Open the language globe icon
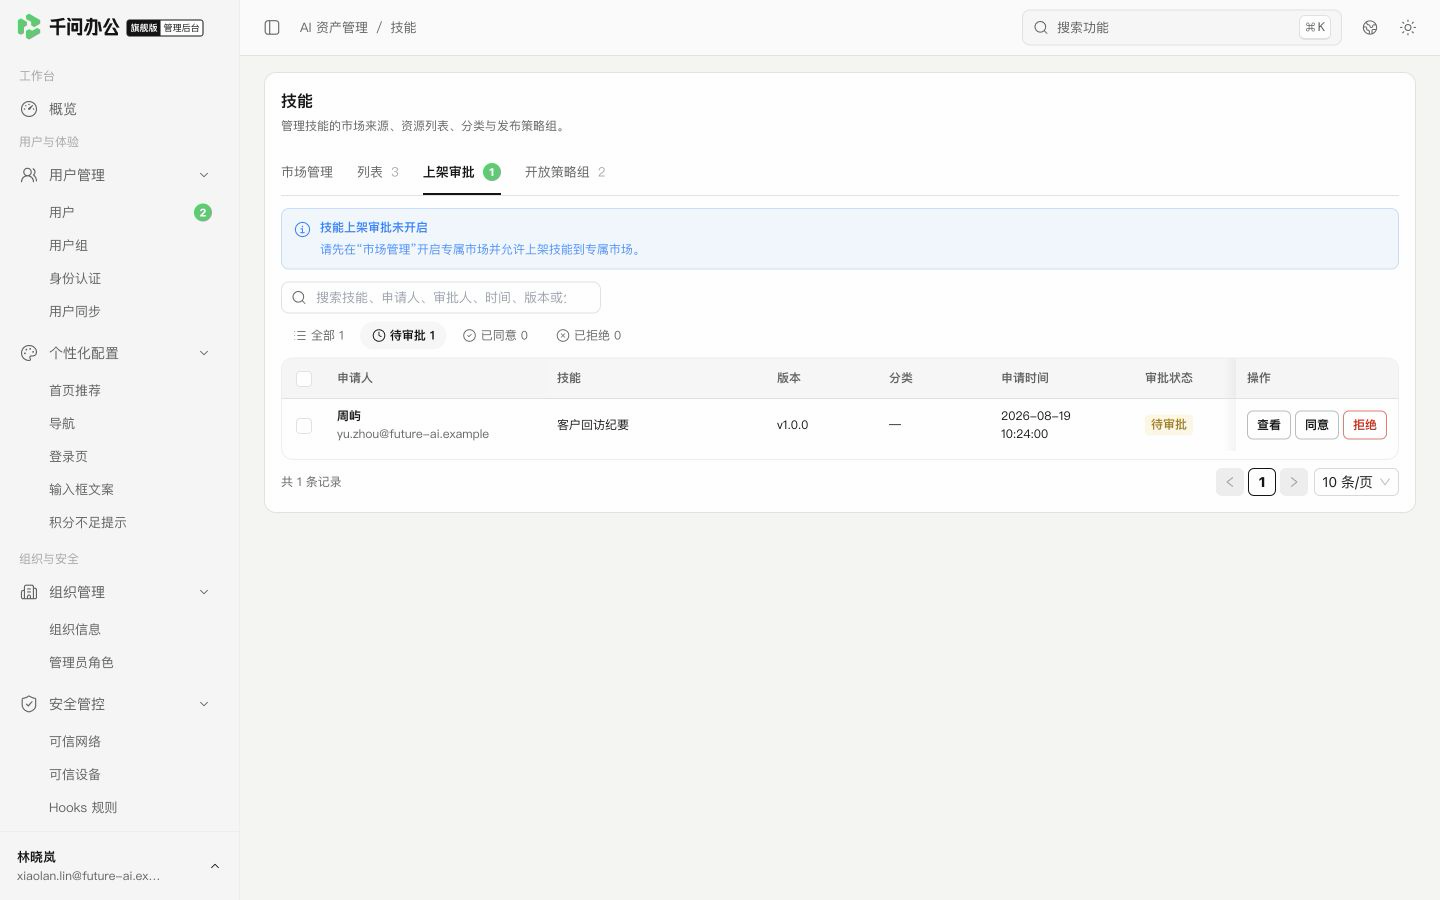Image resolution: width=1440 pixels, height=900 pixels. coord(1370,28)
